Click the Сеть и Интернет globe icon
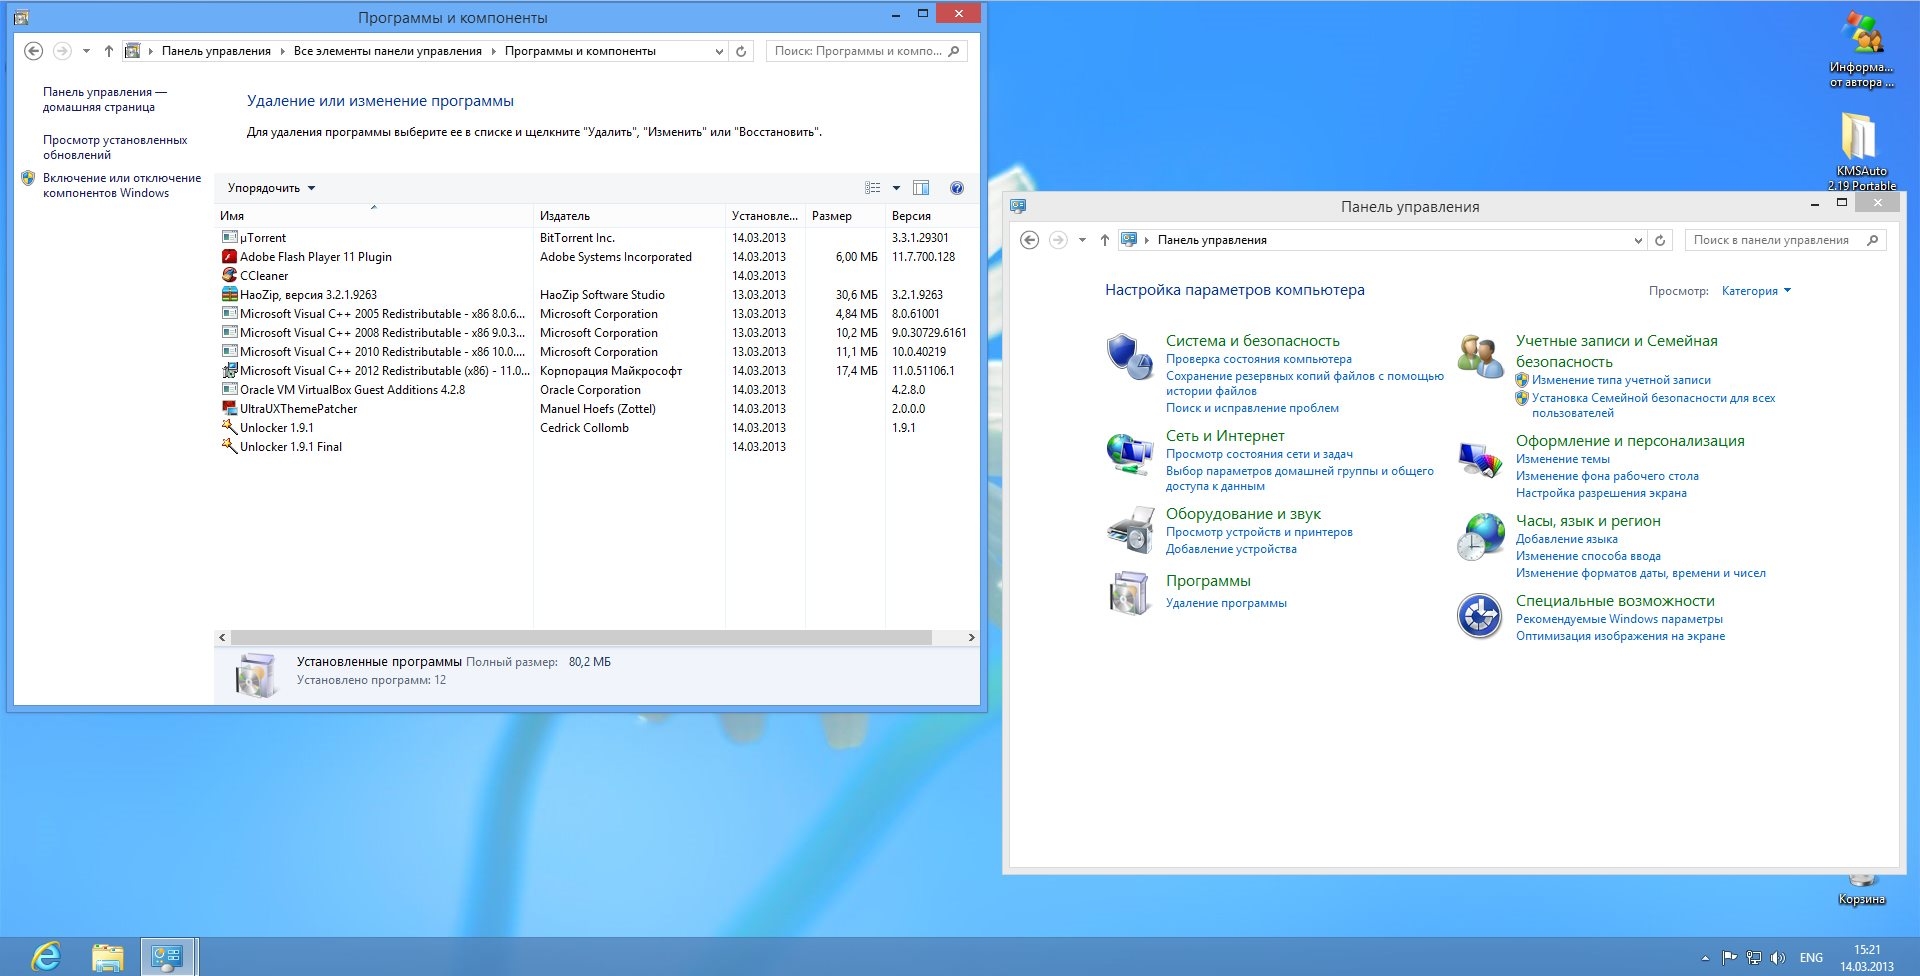Viewport: 1920px width, 976px height. [x=1130, y=453]
